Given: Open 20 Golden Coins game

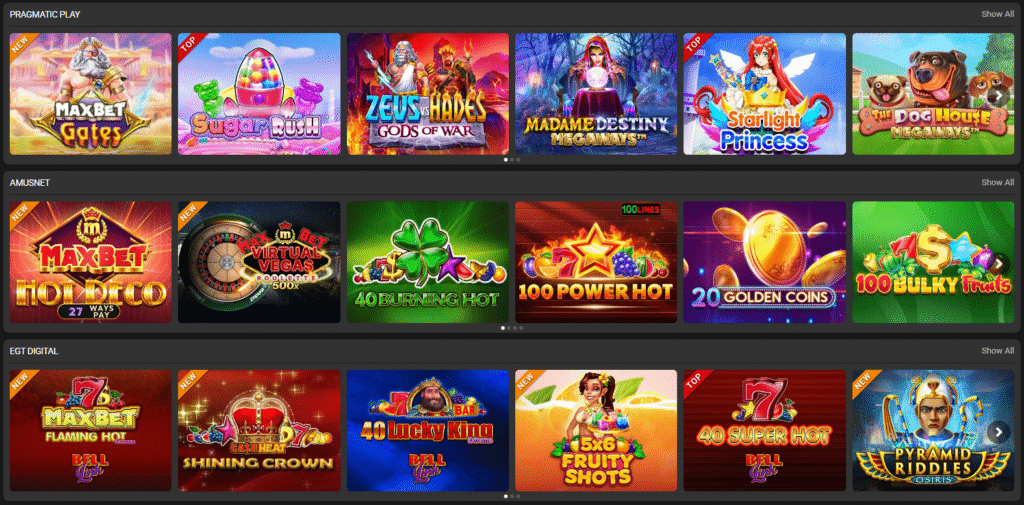Looking at the screenshot, I should pos(765,262).
